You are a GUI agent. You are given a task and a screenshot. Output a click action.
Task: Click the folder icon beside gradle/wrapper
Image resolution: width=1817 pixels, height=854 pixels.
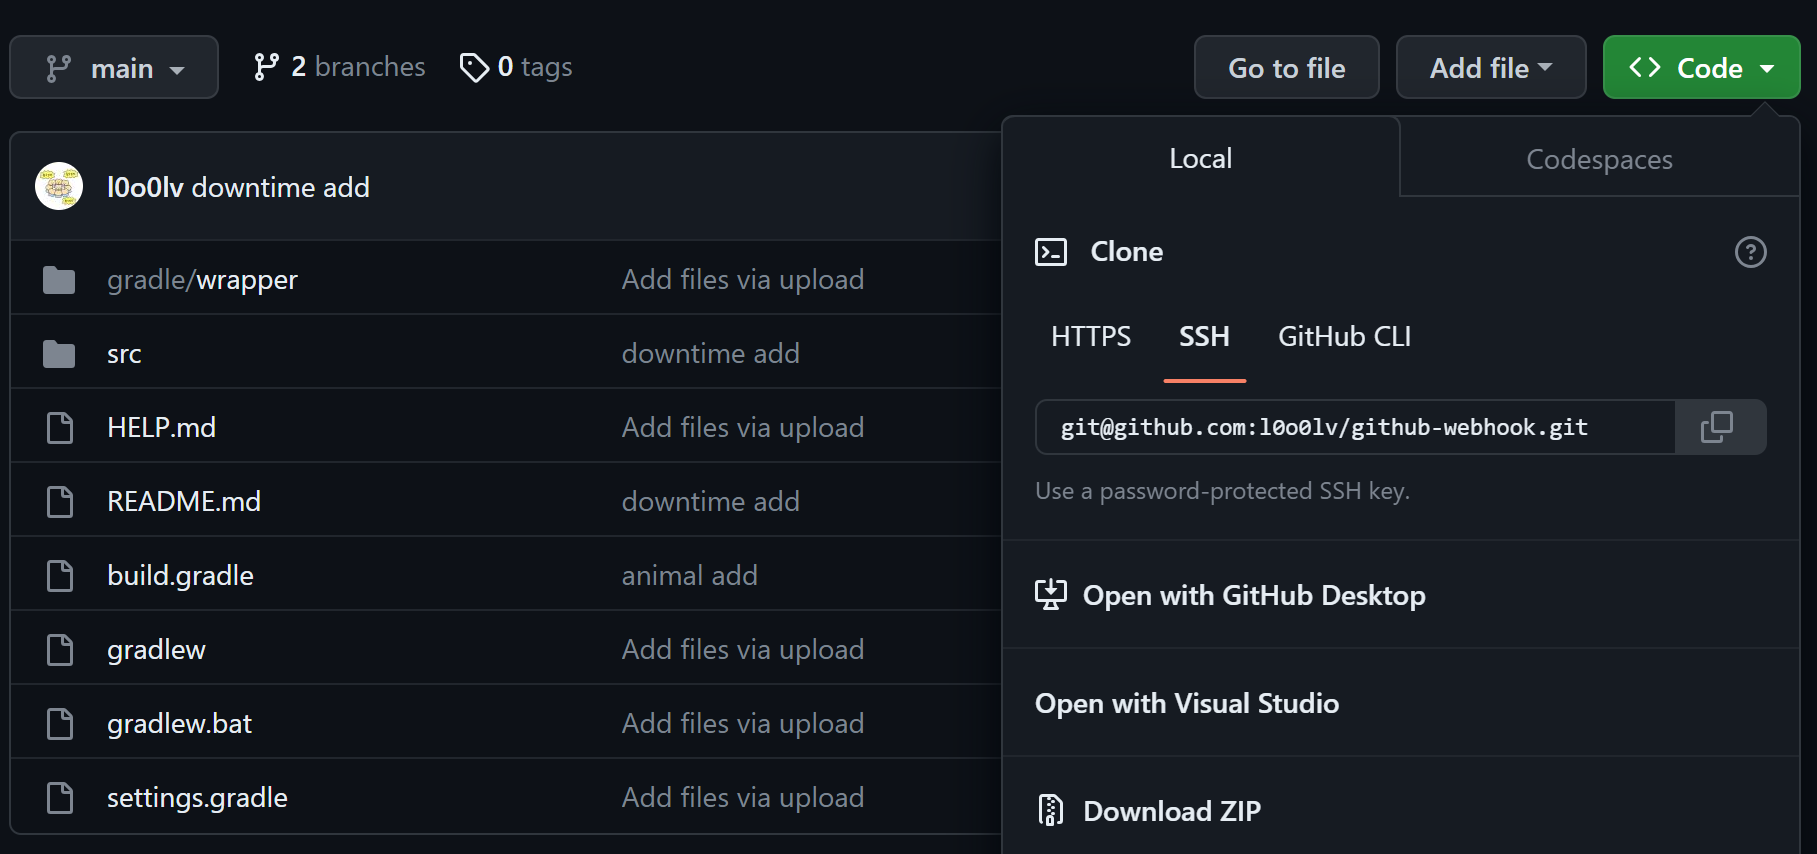pyautogui.click(x=59, y=280)
